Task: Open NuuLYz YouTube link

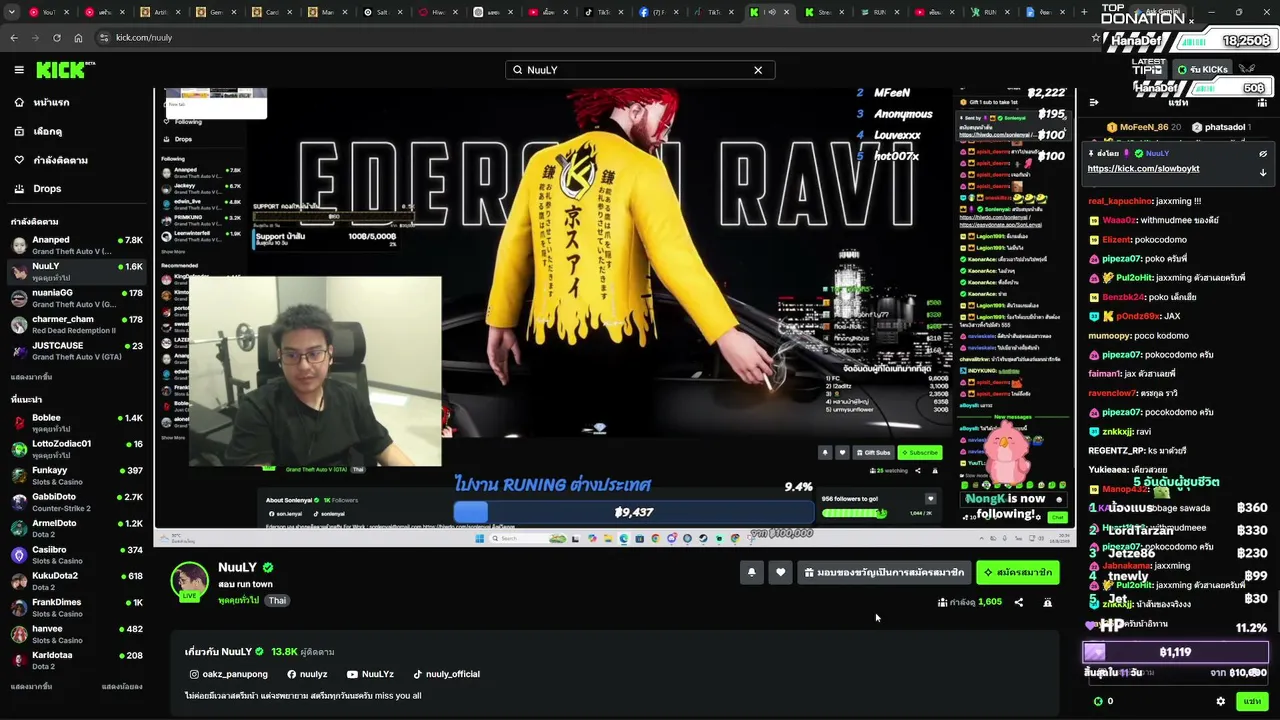Action: click(370, 674)
